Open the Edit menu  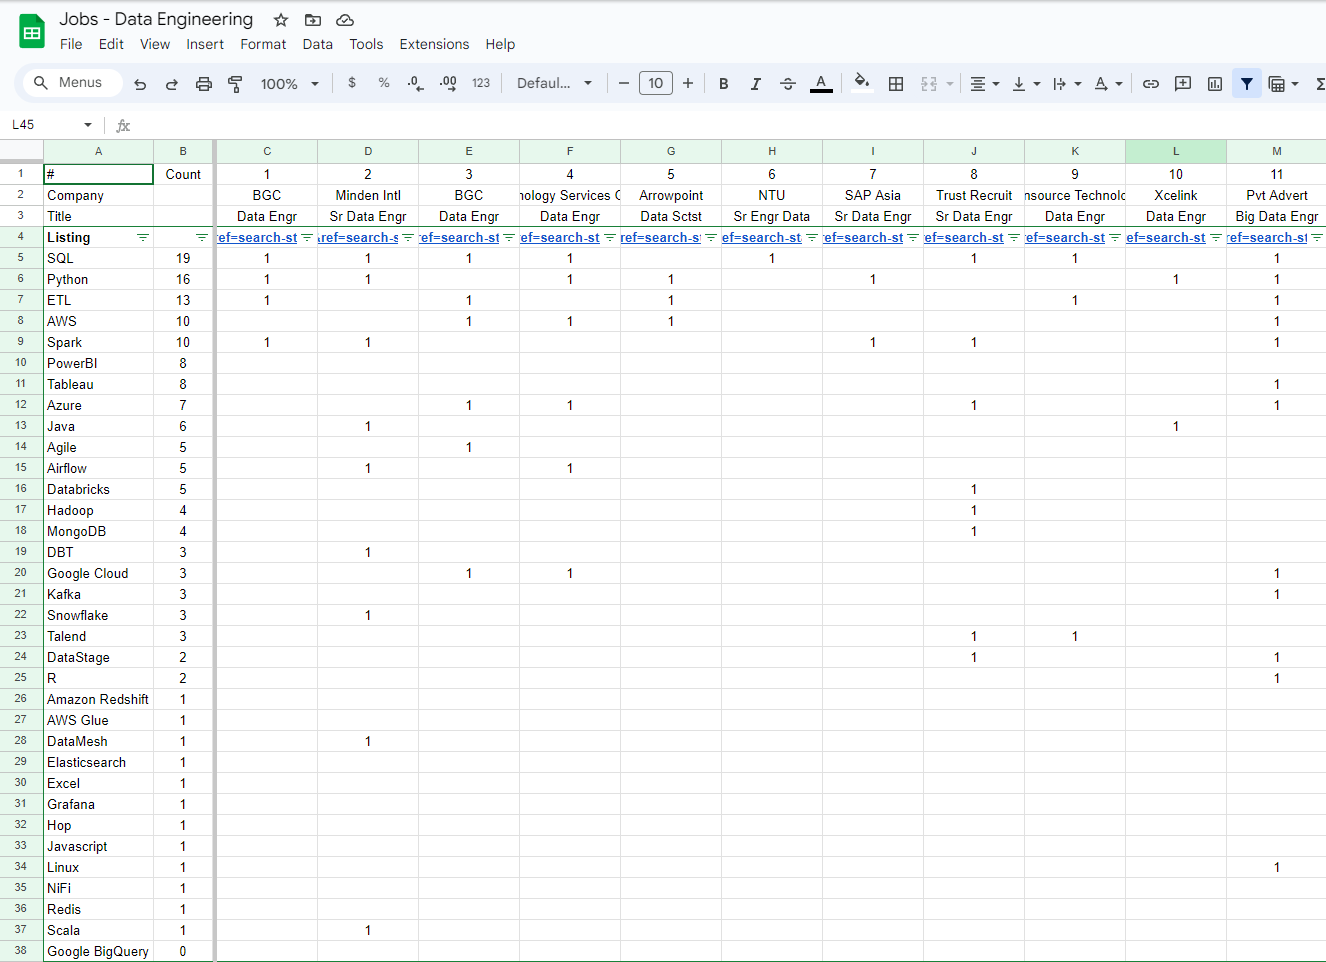click(111, 44)
